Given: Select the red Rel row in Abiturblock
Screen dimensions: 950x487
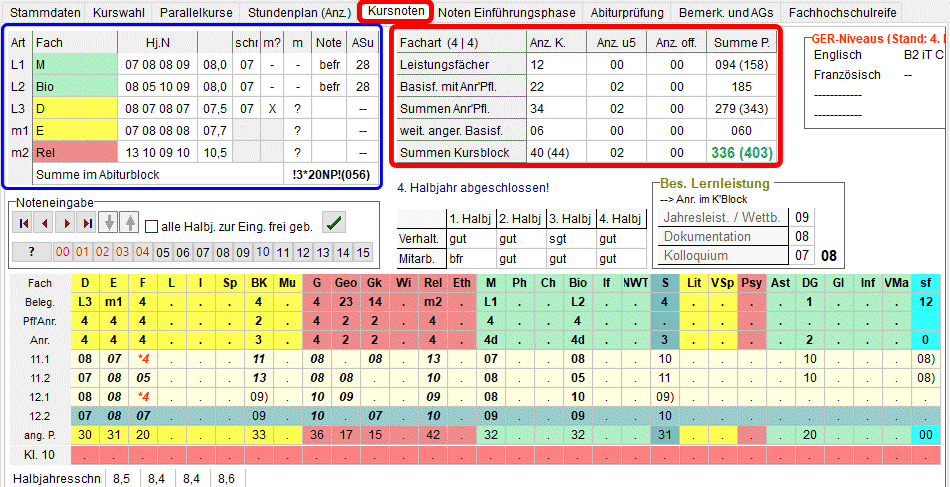Looking at the screenshot, I should tap(73, 152).
